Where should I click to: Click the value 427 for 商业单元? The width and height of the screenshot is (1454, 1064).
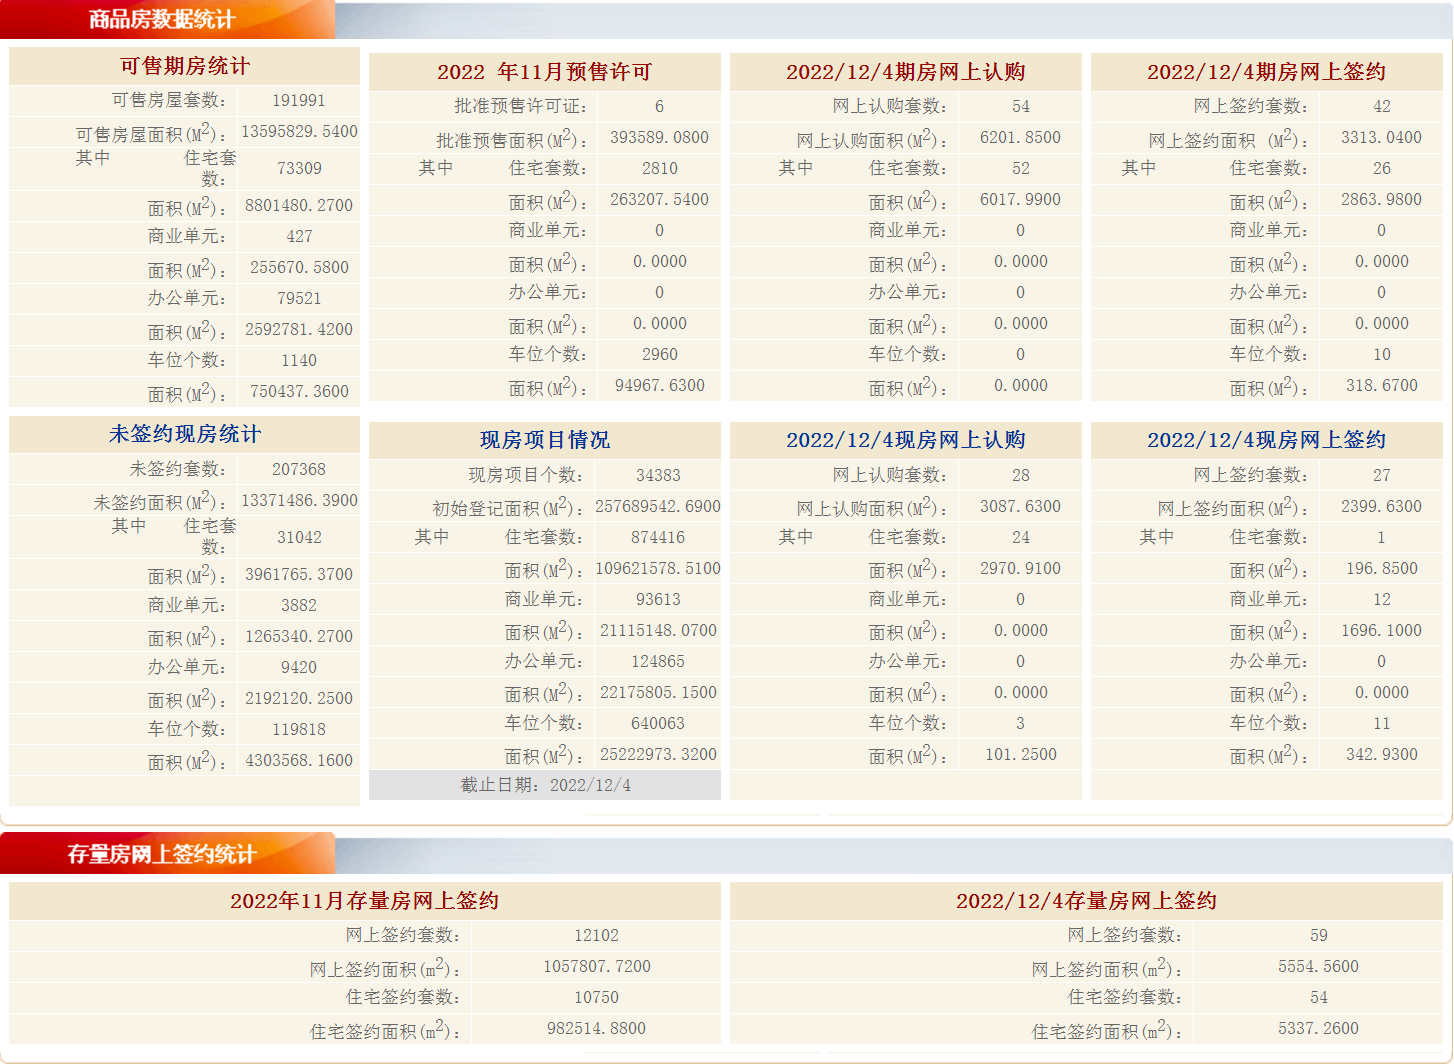[x=299, y=236]
